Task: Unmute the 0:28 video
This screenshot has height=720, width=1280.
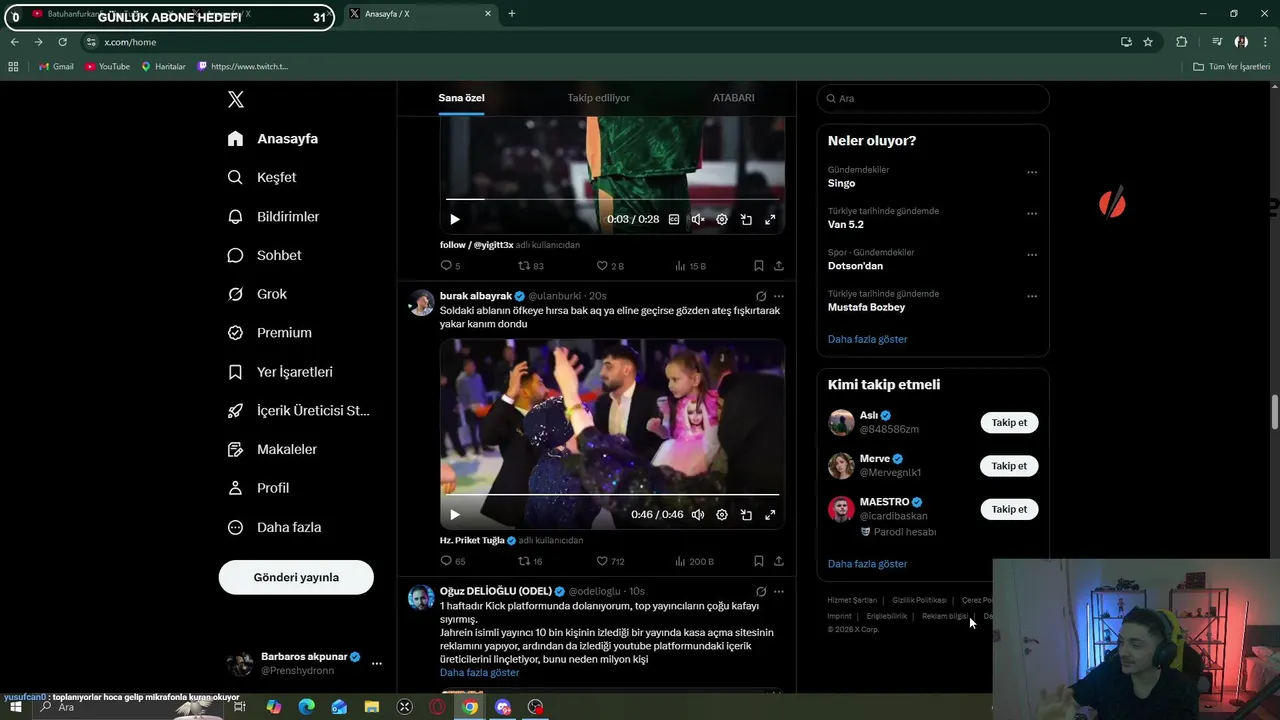Action: tap(698, 219)
